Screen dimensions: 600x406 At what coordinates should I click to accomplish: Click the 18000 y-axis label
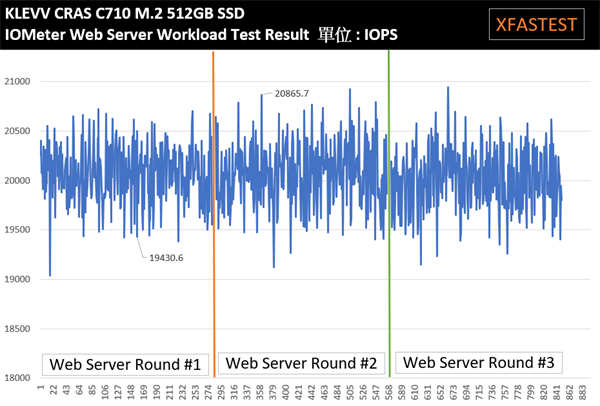[x=17, y=378]
